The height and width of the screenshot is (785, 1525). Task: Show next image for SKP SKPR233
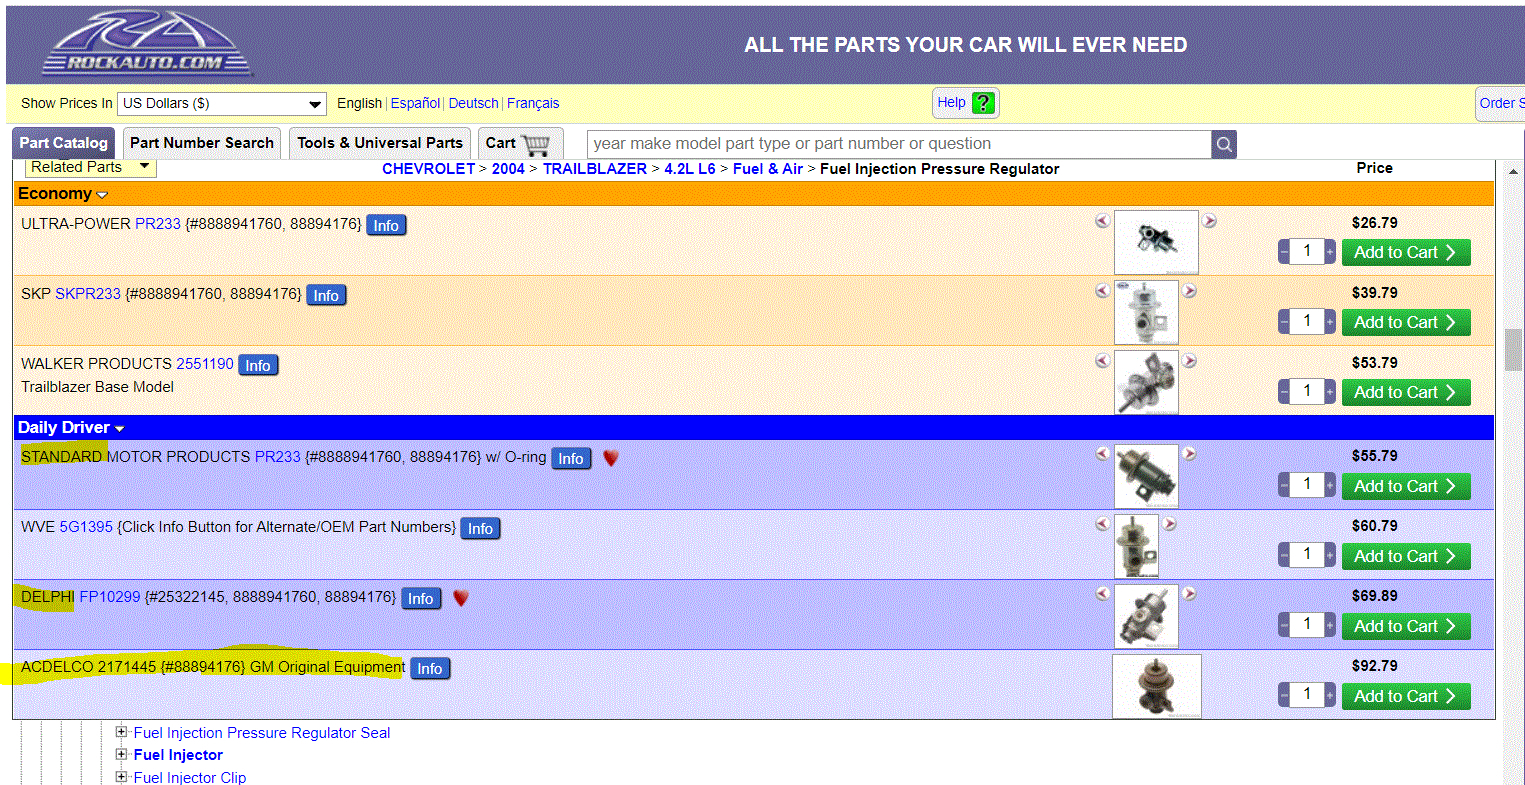click(x=1189, y=291)
